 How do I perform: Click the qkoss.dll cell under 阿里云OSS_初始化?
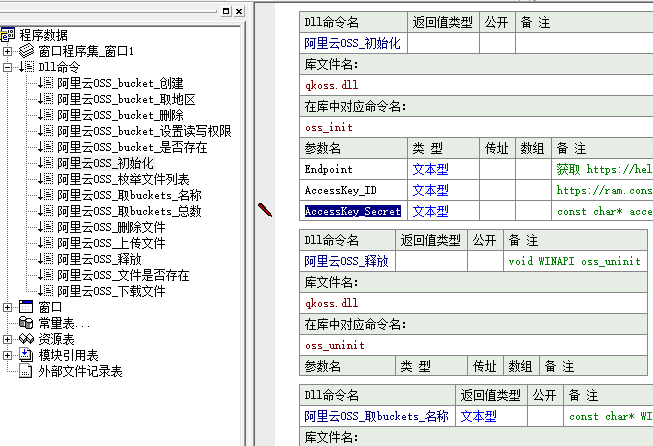point(476,85)
